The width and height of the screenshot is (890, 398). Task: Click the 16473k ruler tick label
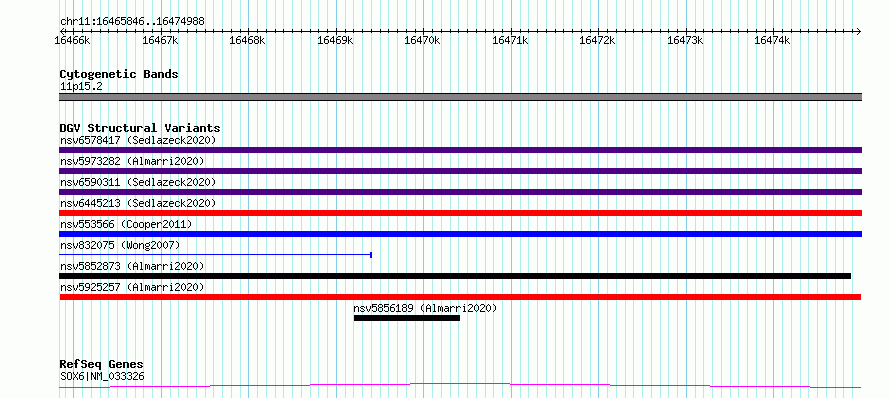click(685, 40)
